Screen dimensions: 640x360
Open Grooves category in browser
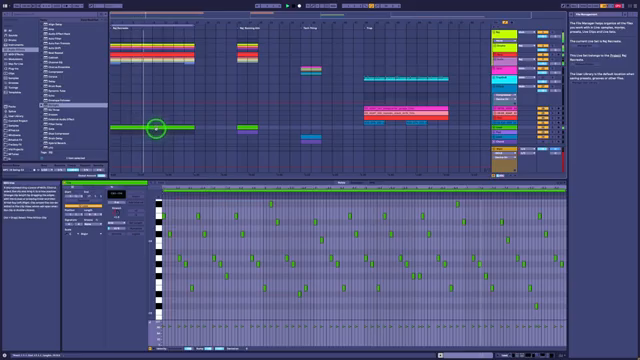(13, 83)
